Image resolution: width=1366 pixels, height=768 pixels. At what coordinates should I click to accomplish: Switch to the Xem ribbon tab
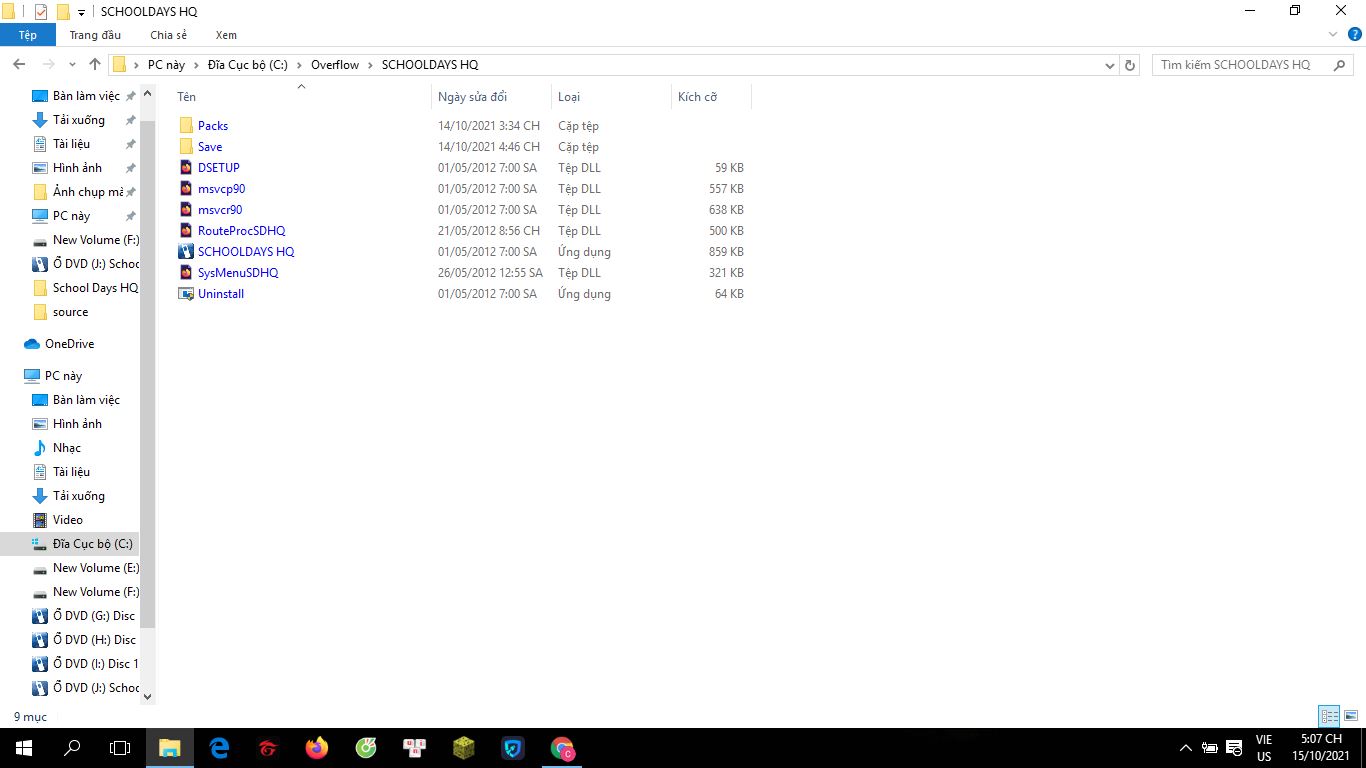[x=226, y=35]
